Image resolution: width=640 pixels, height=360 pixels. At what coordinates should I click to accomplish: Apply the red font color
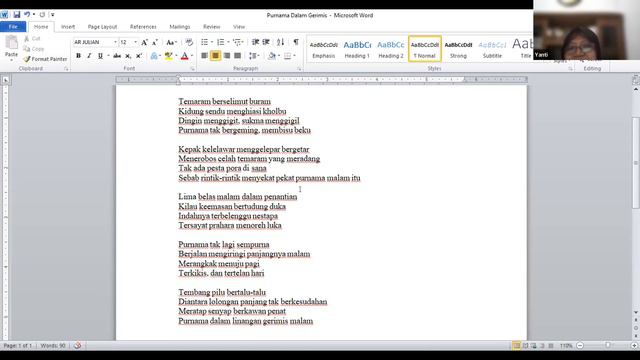click(x=184, y=56)
